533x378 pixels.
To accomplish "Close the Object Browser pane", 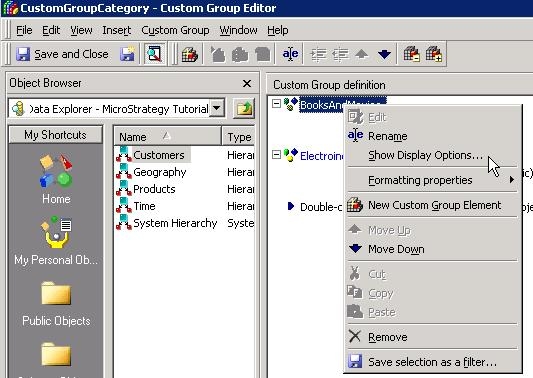I will (x=247, y=83).
